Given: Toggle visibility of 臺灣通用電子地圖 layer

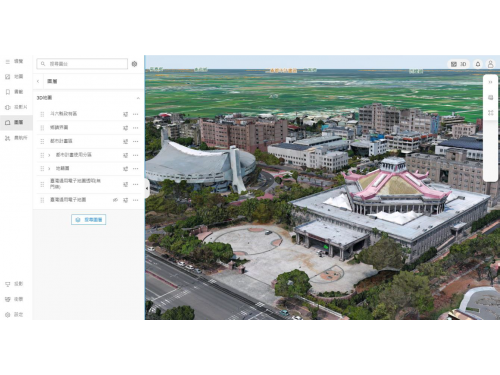Looking at the screenshot, I should [115, 200].
